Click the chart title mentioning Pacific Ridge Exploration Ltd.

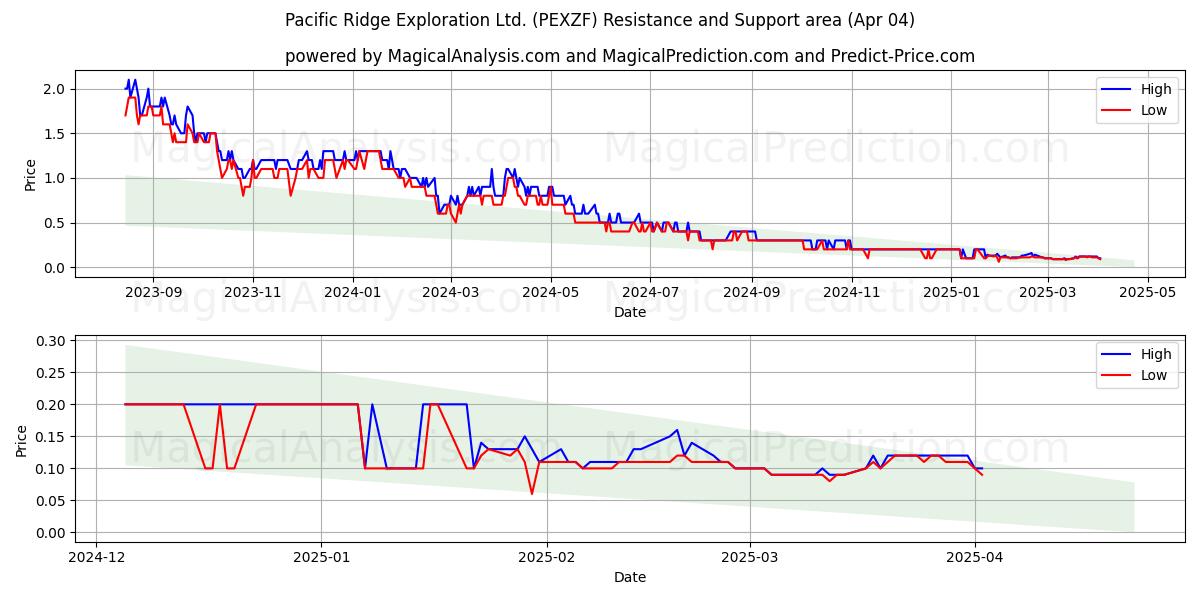600,20
